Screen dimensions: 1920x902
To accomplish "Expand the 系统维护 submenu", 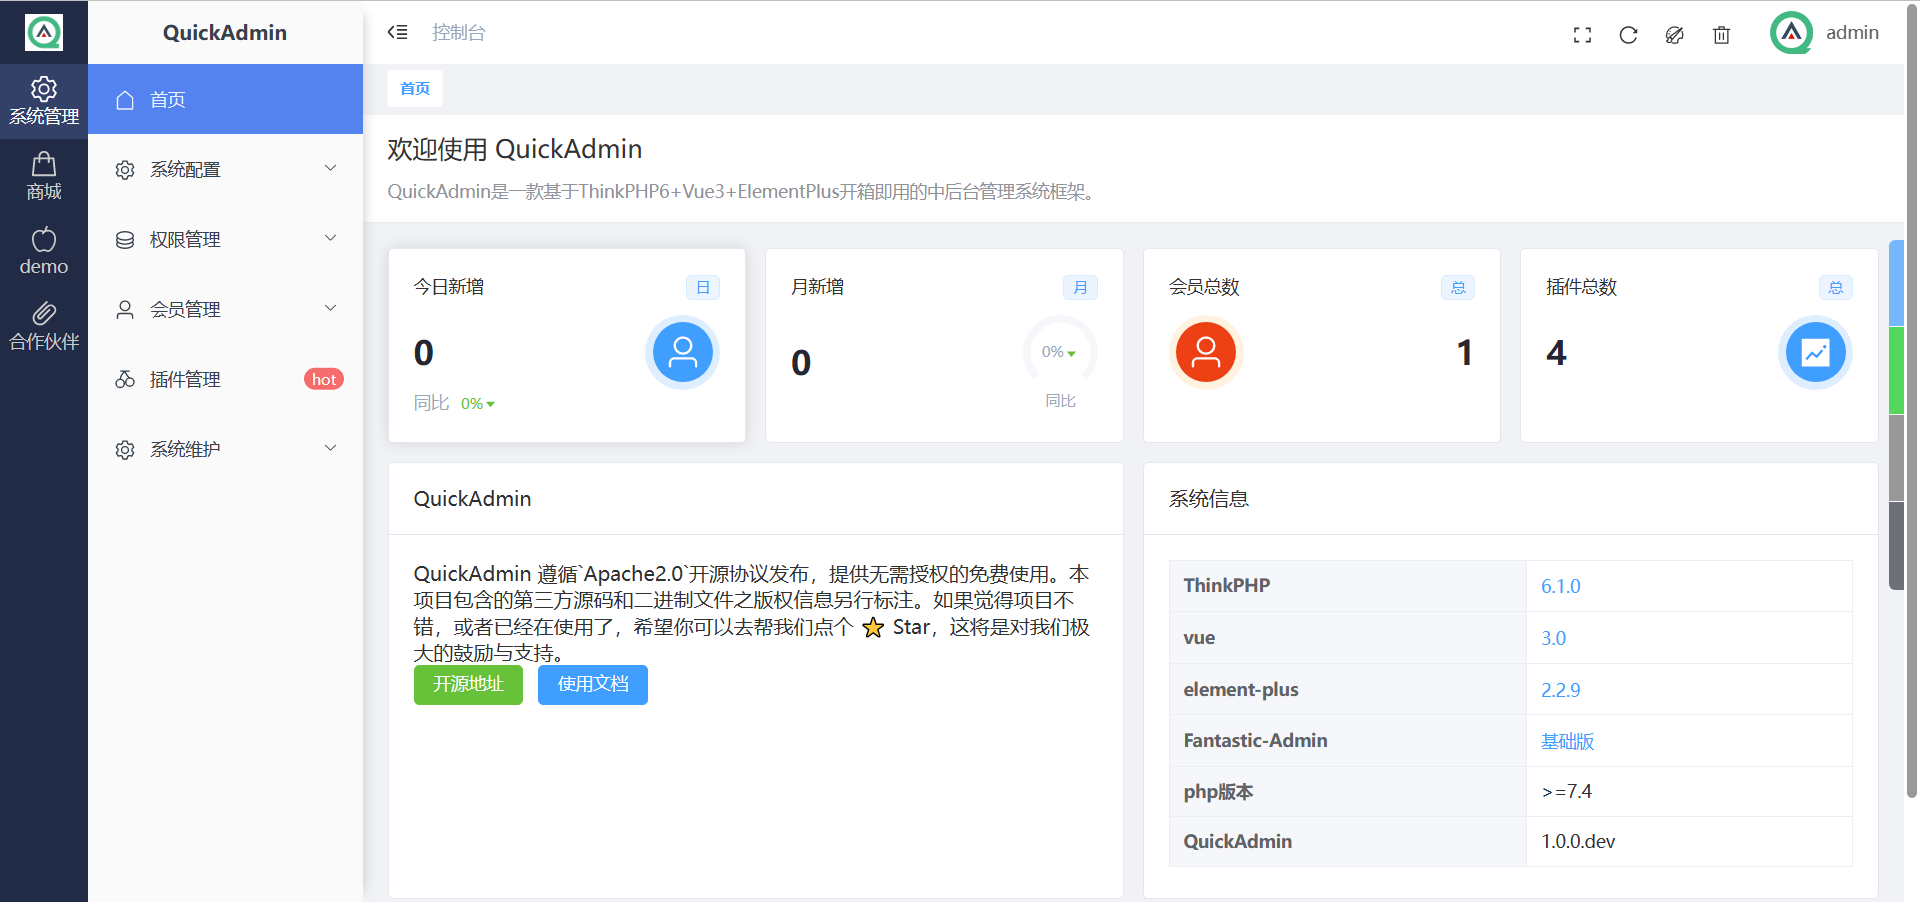I will (225, 449).
